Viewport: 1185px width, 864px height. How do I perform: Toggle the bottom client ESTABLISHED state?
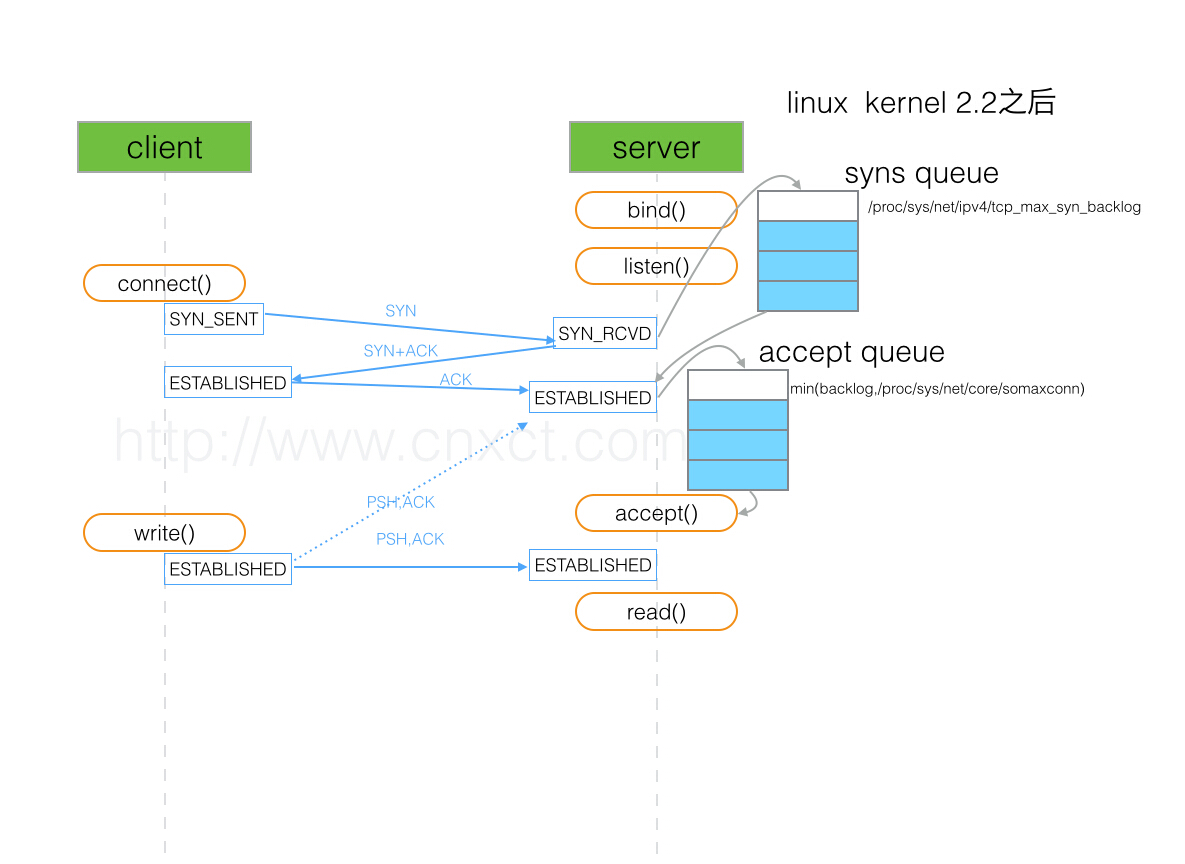[227, 568]
